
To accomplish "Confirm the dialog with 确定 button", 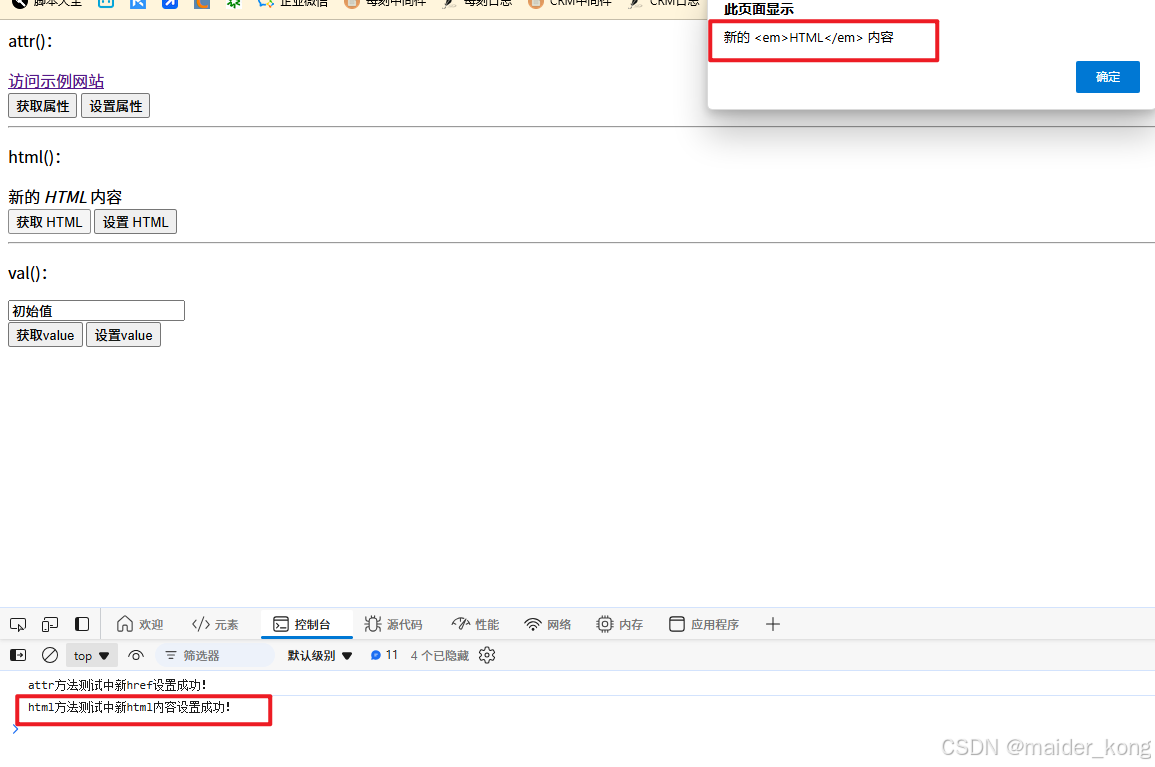I will tap(1107, 76).
